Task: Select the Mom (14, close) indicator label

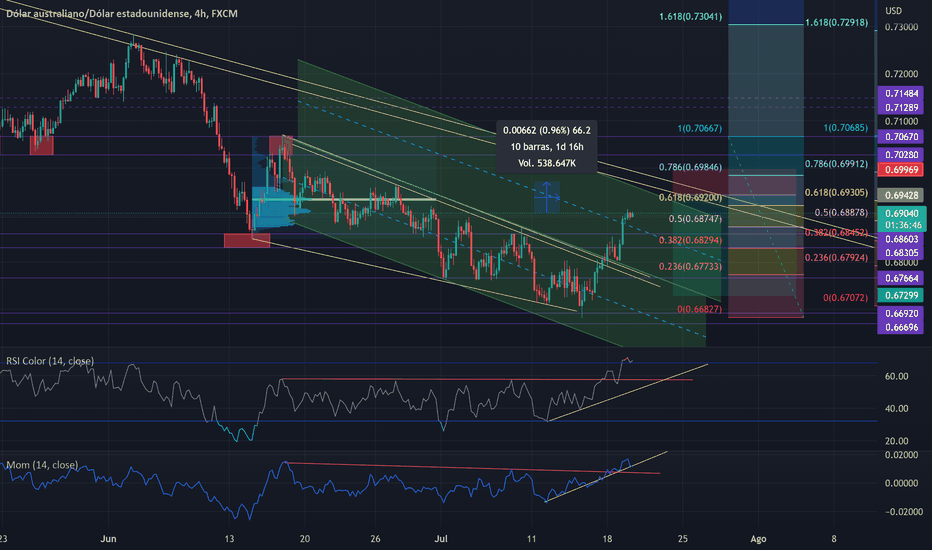Action: pyautogui.click(x=42, y=465)
